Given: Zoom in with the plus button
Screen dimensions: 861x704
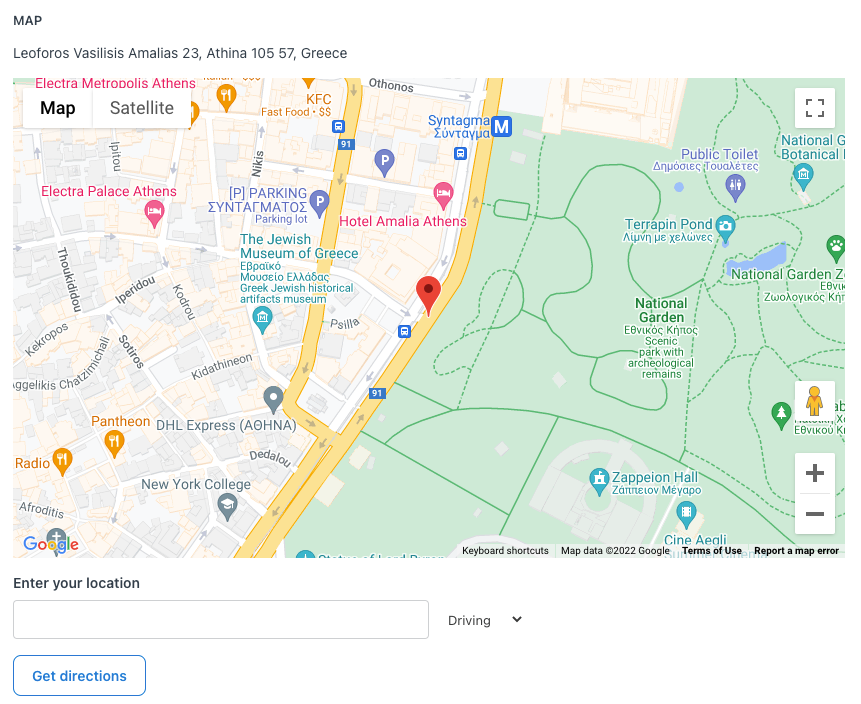Looking at the screenshot, I should pyautogui.click(x=814, y=473).
